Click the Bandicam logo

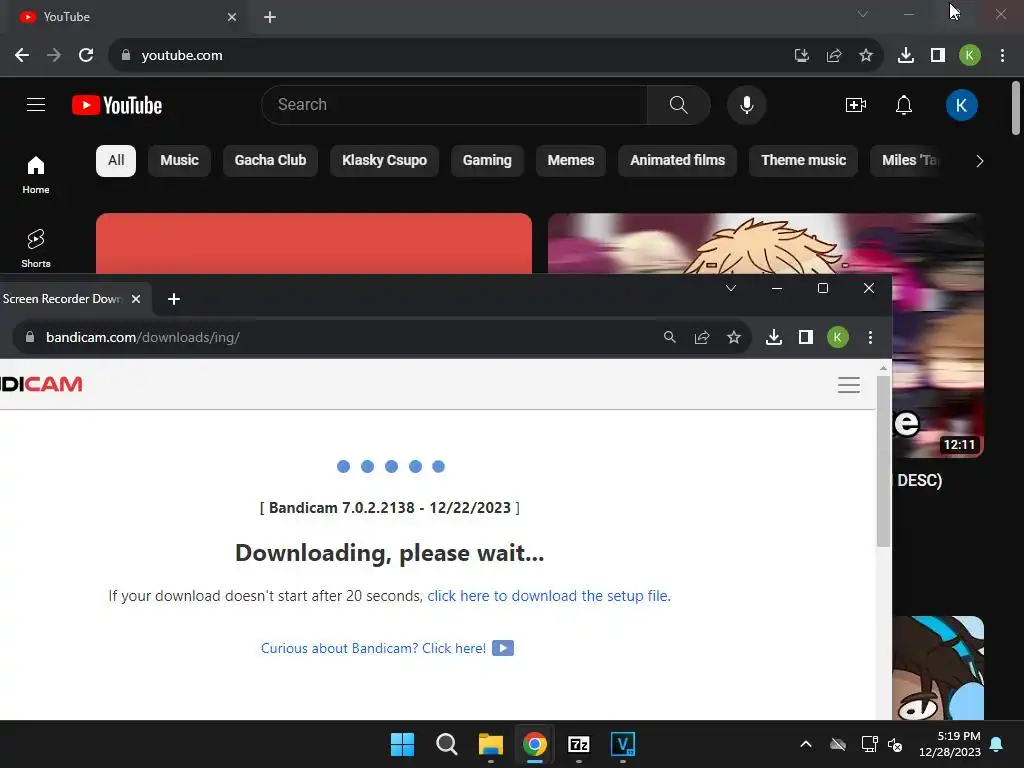[x=41, y=384]
